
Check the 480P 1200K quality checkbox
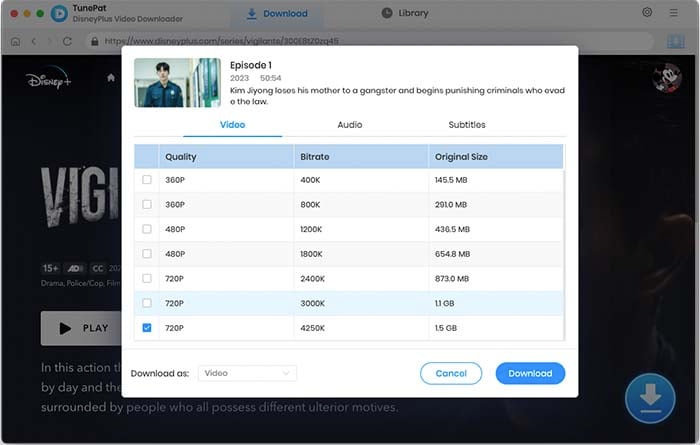(146, 229)
